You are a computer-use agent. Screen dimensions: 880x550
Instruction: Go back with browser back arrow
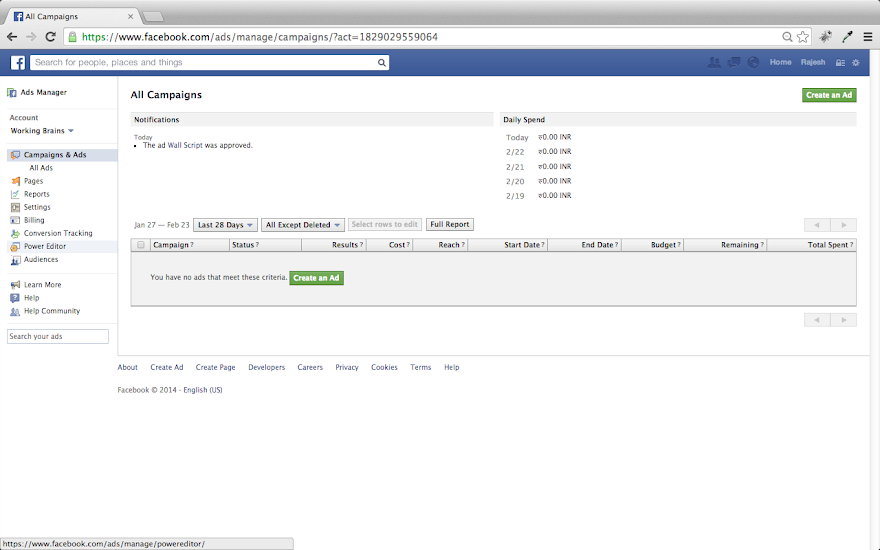[12, 37]
